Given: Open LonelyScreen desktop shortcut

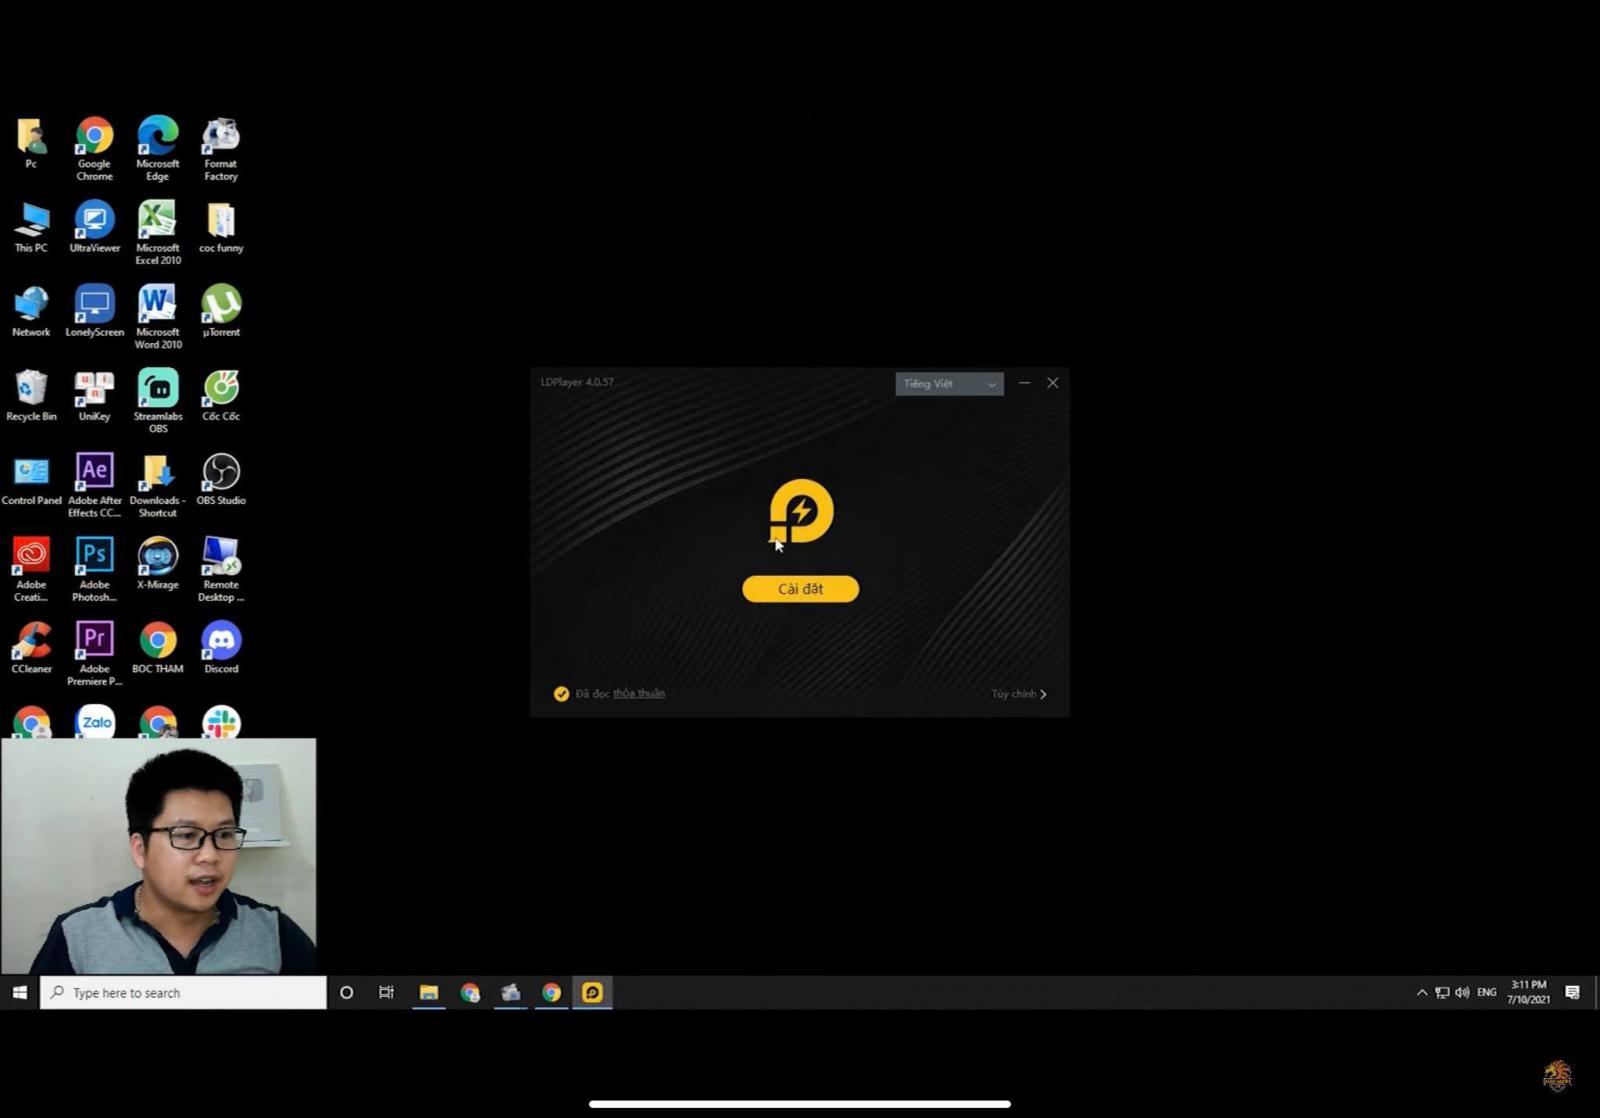Looking at the screenshot, I should (94, 311).
